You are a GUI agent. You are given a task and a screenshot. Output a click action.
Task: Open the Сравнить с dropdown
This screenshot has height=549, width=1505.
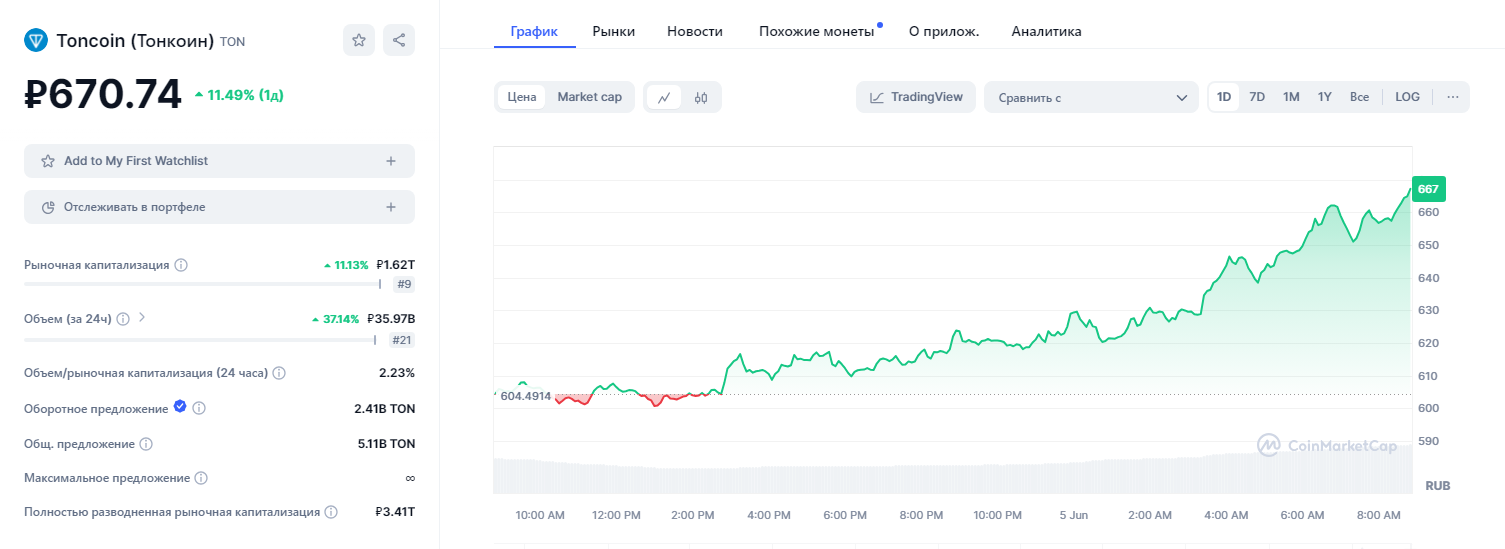pos(1091,97)
